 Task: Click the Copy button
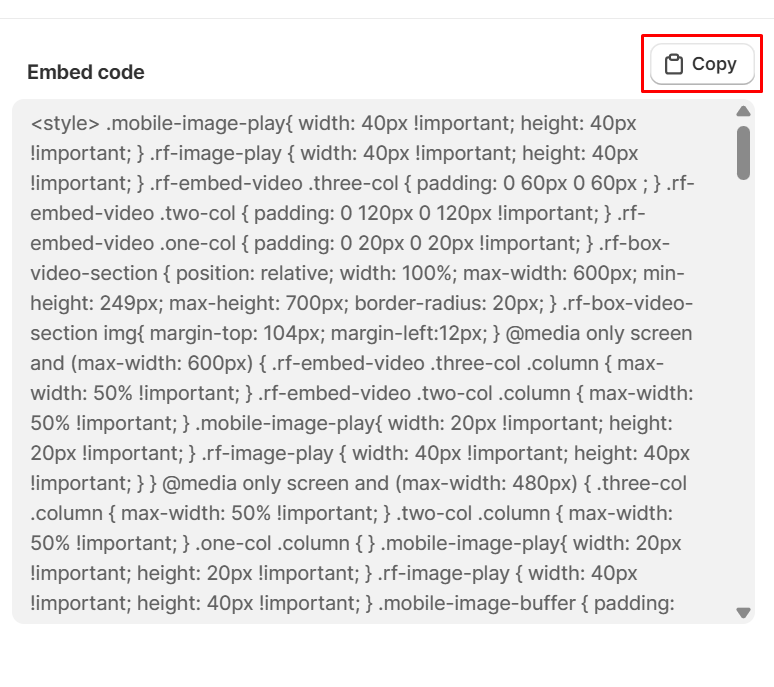tap(702, 64)
